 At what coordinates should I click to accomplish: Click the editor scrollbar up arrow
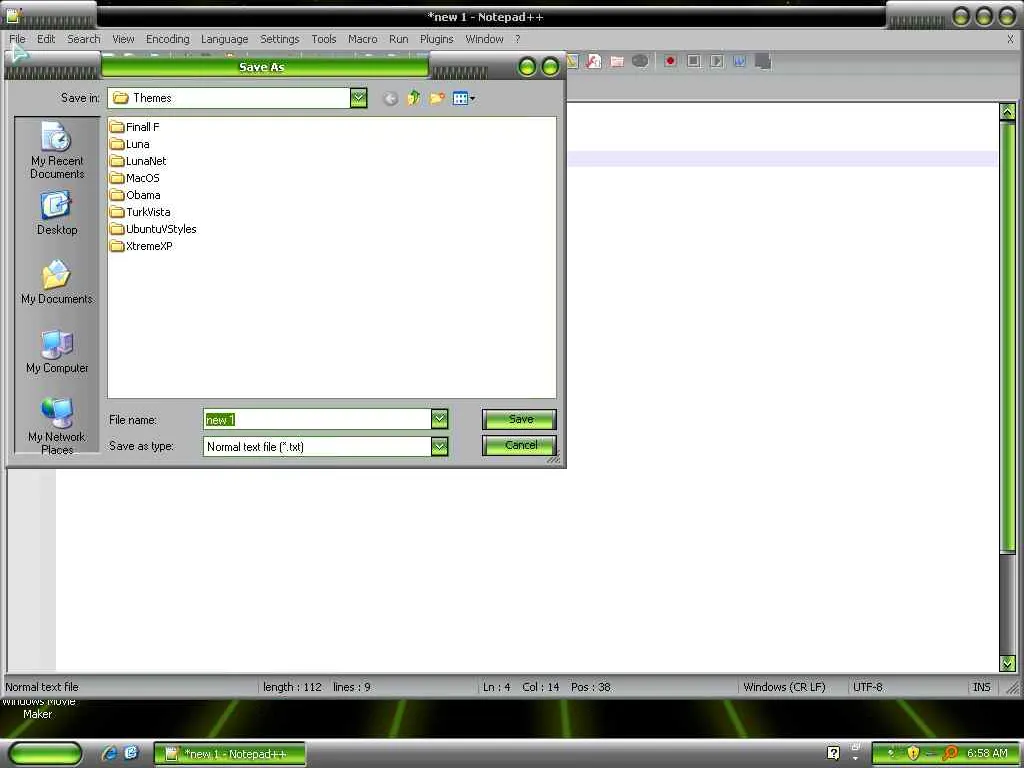click(x=1007, y=112)
